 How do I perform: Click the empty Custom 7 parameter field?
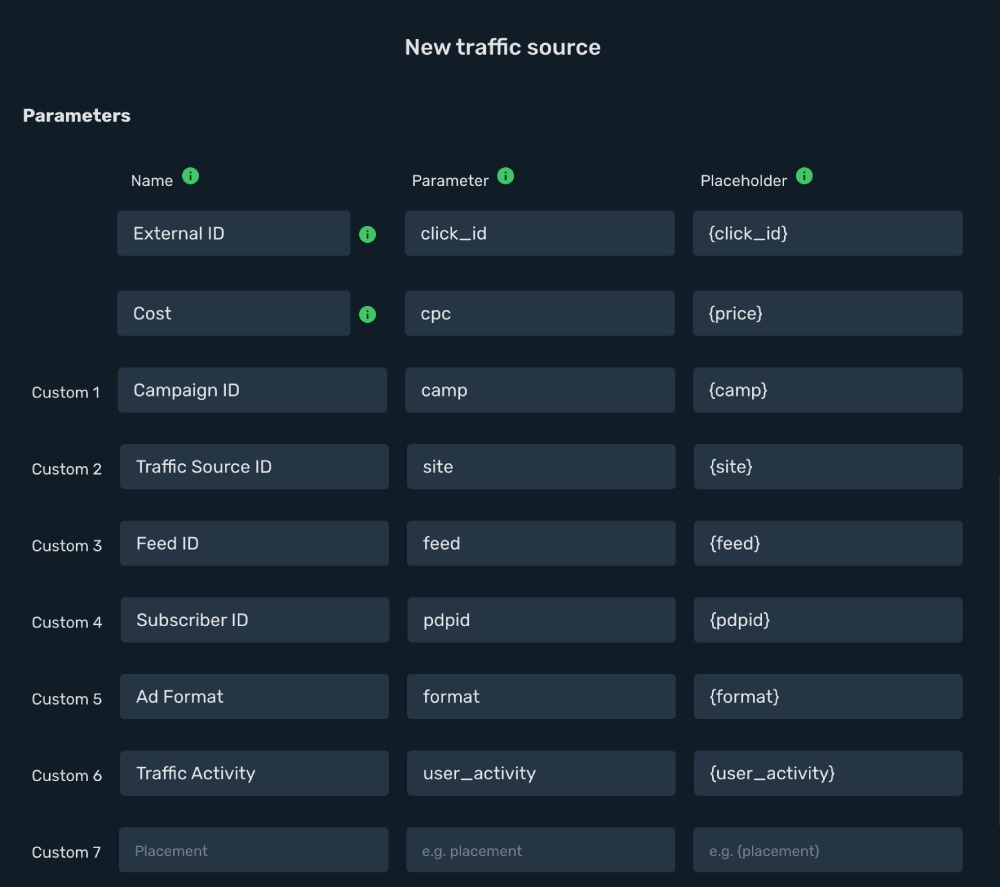coord(541,850)
